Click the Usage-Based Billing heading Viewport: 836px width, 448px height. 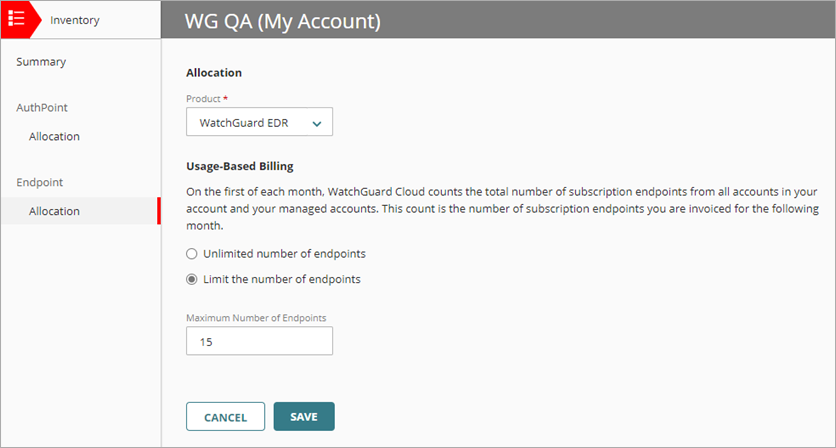(x=239, y=166)
